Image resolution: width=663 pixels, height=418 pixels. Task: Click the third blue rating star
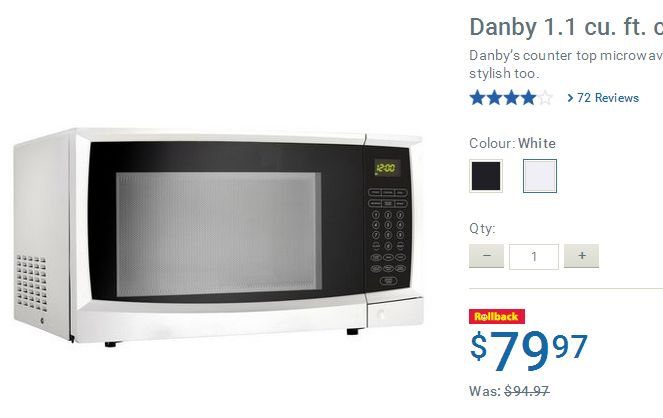(511, 98)
